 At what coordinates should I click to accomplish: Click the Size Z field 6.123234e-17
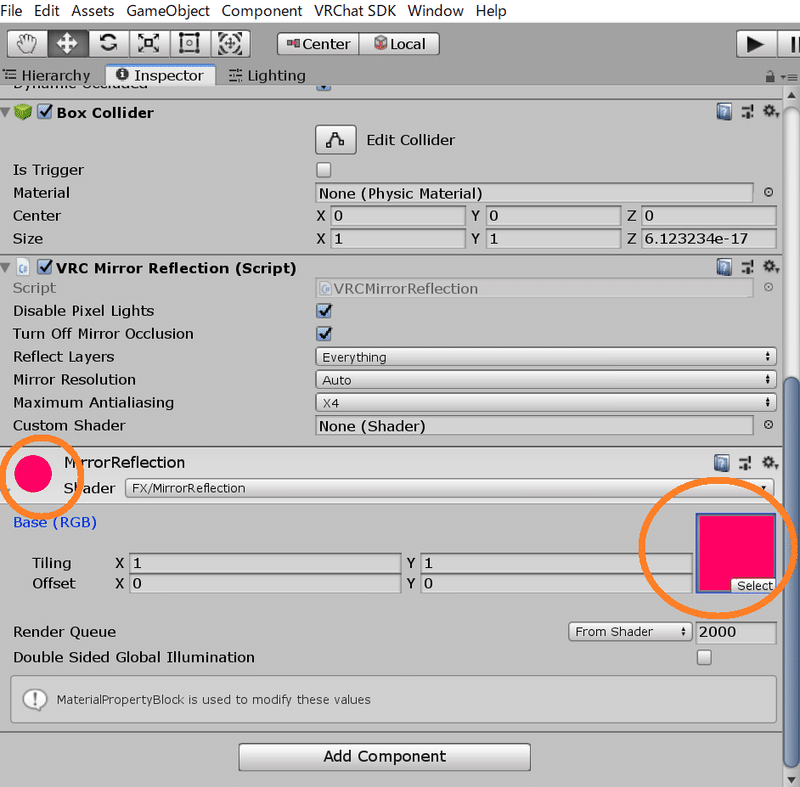point(709,239)
